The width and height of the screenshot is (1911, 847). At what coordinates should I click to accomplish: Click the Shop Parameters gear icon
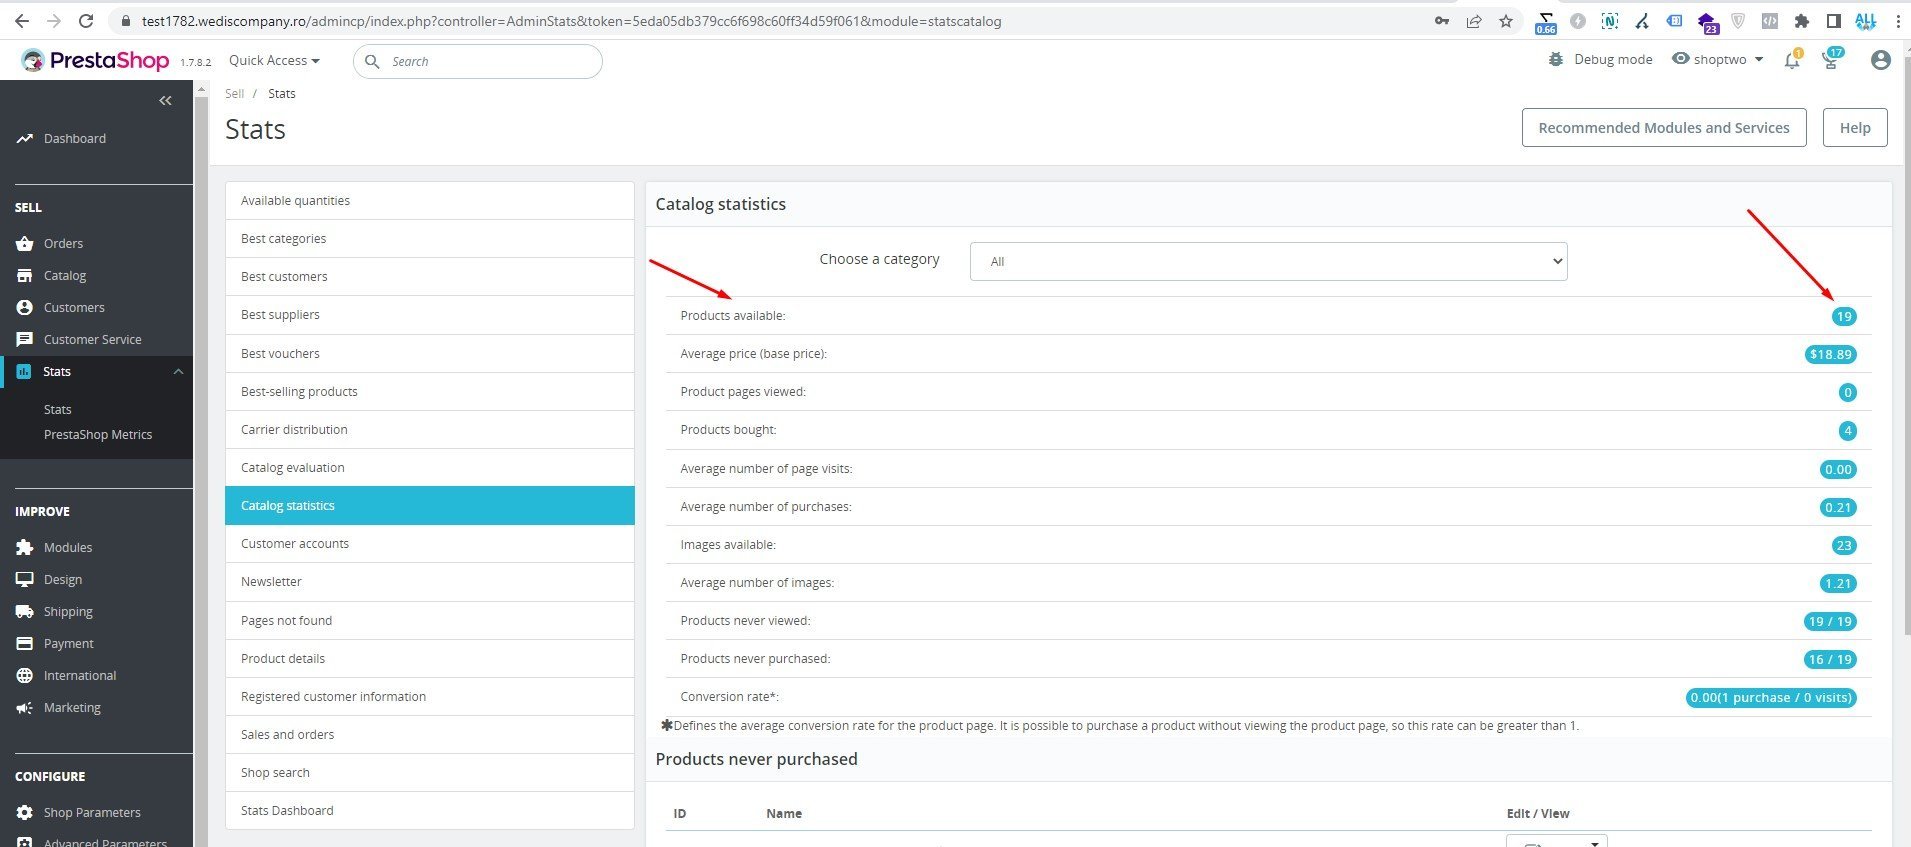(25, 812)
